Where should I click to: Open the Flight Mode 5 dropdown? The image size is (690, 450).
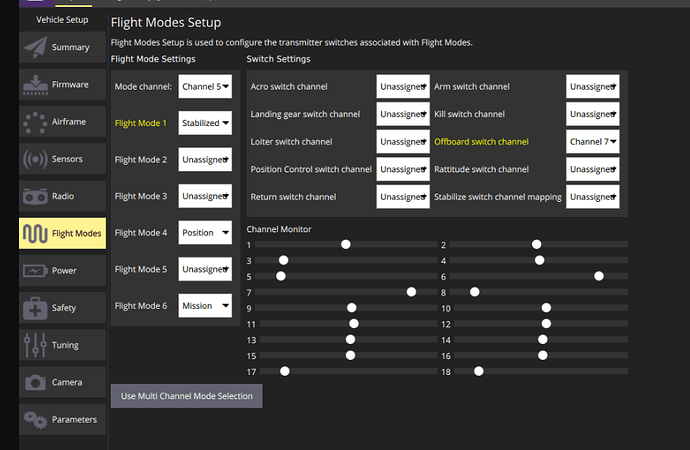coord(205,269)
